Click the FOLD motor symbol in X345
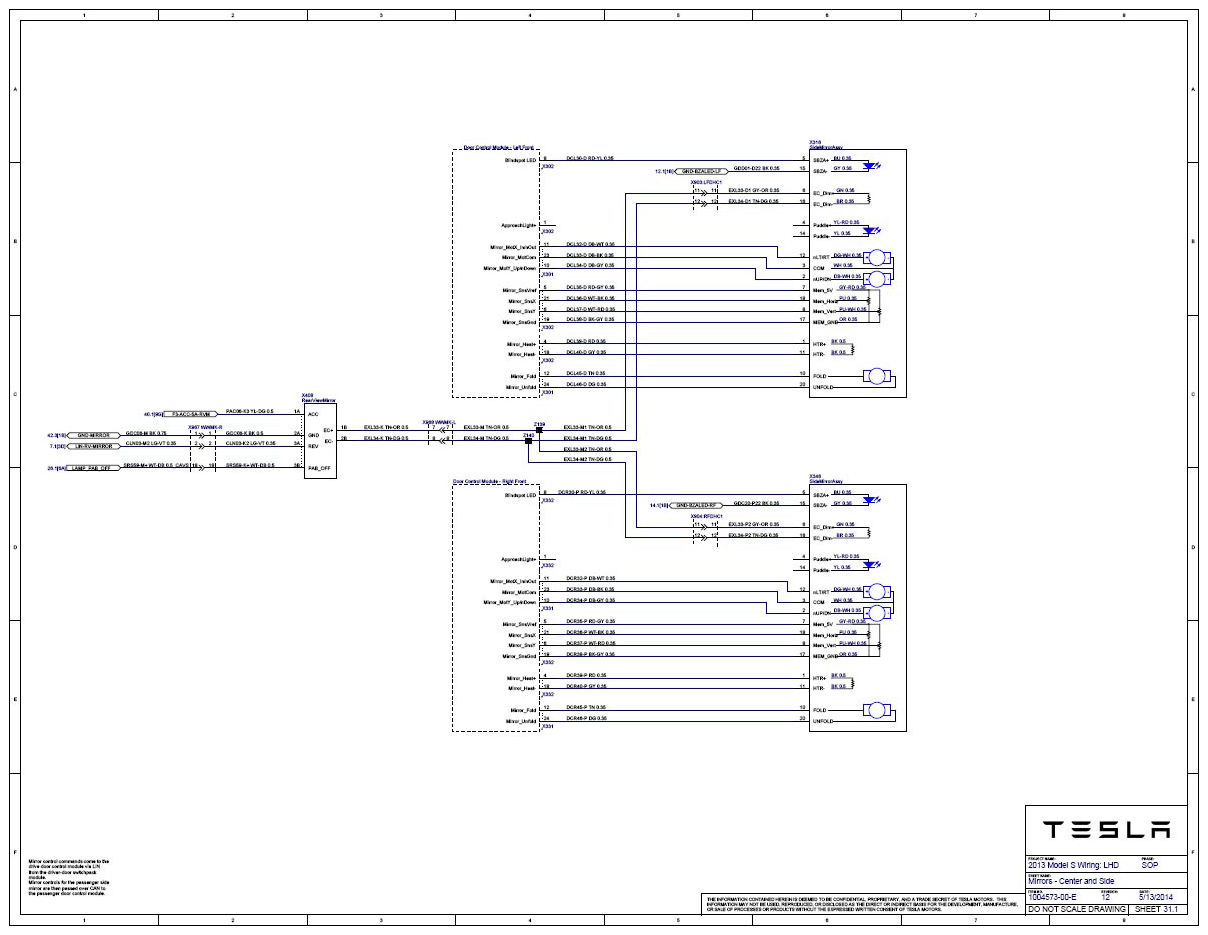 point(877,711)
